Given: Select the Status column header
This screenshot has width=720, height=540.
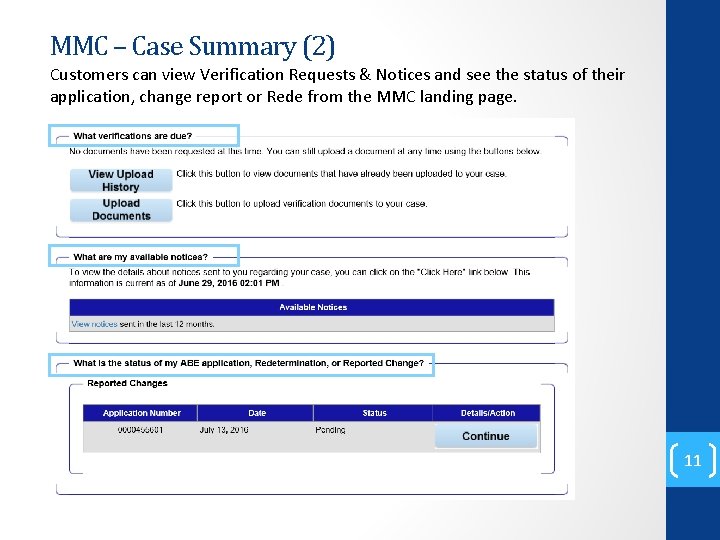Looking at the screenshot, I should (374, 413).
